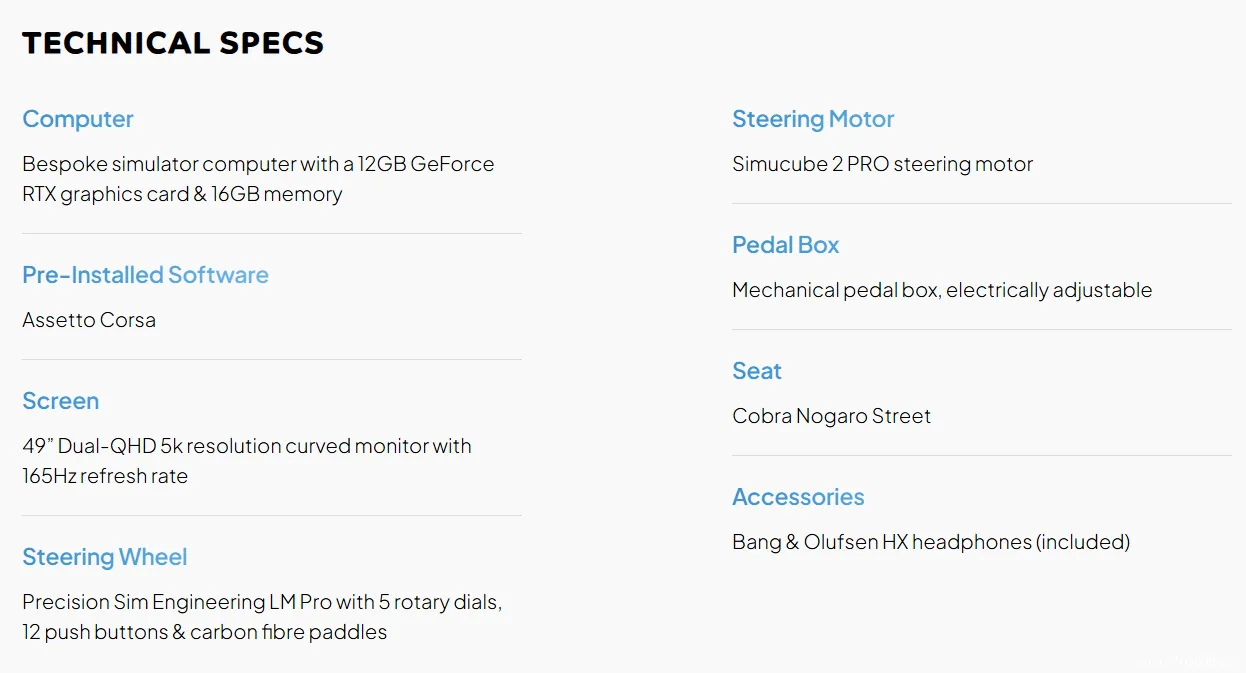Screen dimensions: 1246x673
Task: Select the Steering Motor heading
Action: click(813, 119)
